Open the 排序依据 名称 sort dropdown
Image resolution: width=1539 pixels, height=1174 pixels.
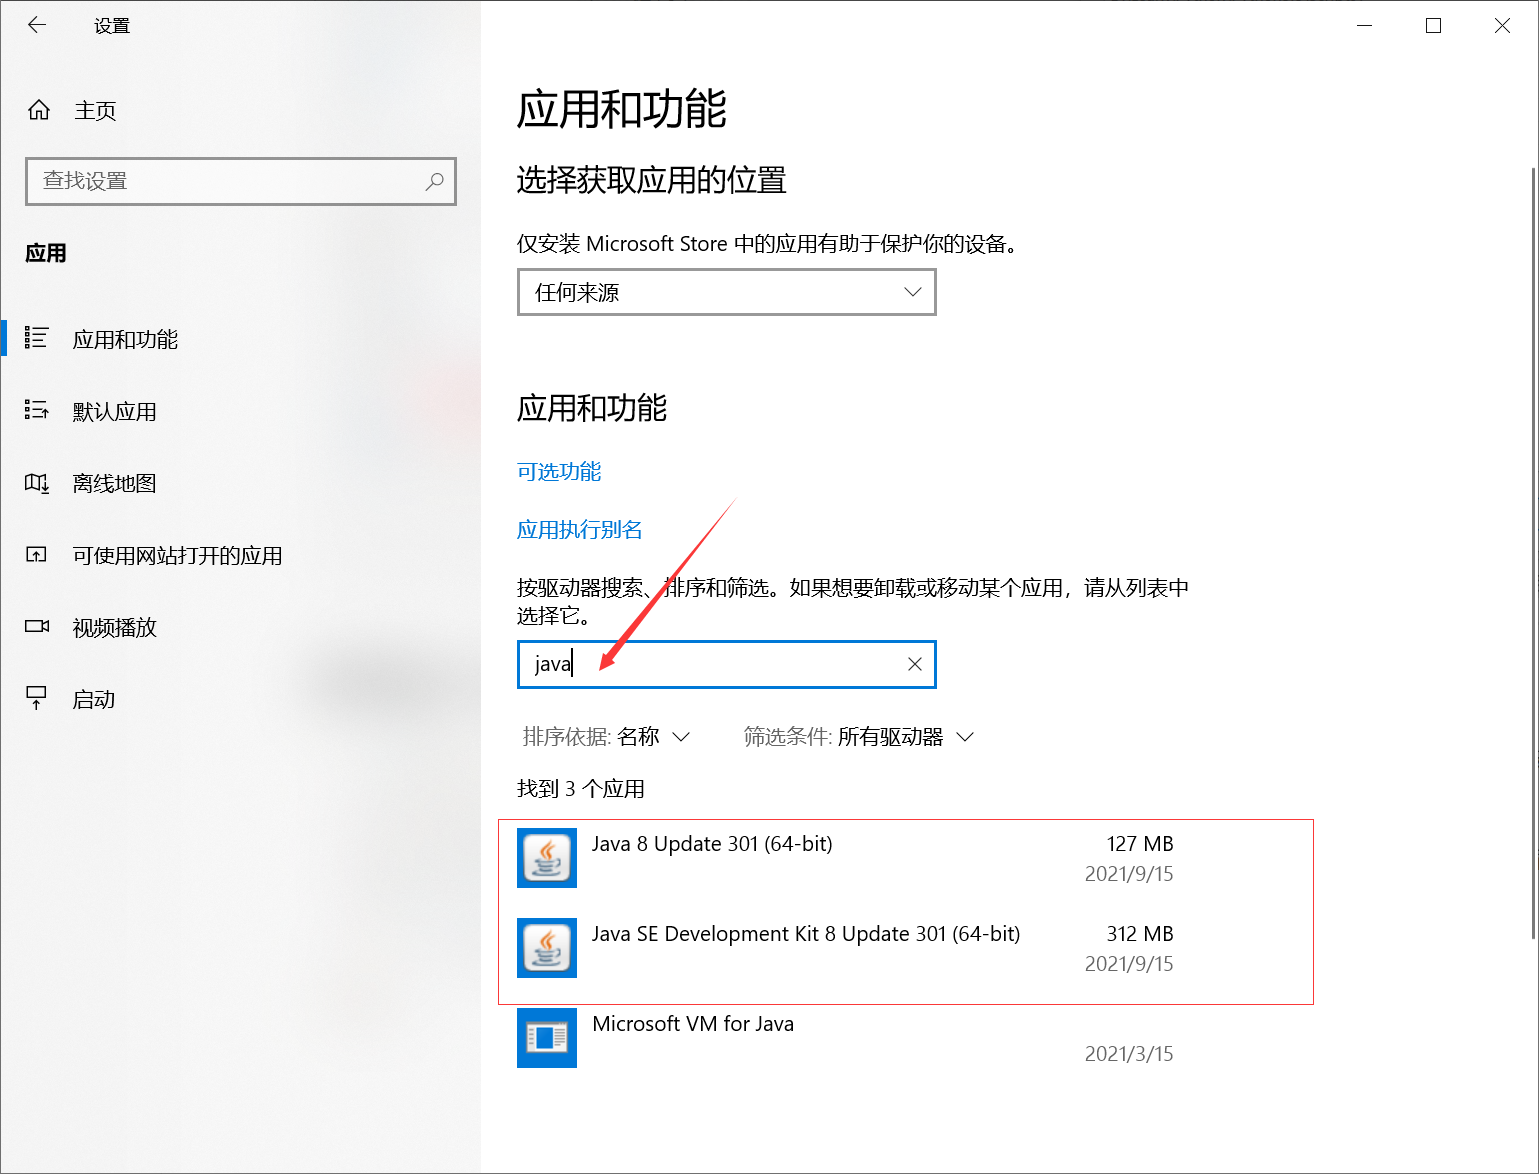606,737
